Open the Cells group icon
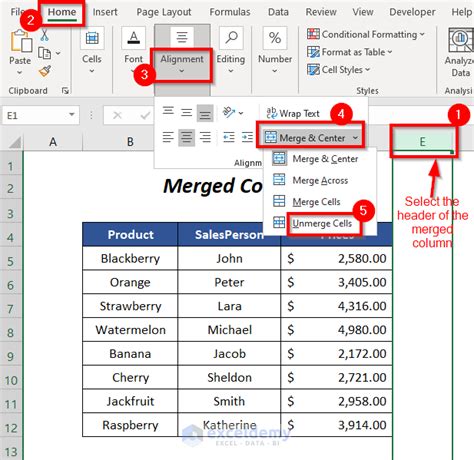Viewport: 474px width, 460px height. (x=92, y=38)
